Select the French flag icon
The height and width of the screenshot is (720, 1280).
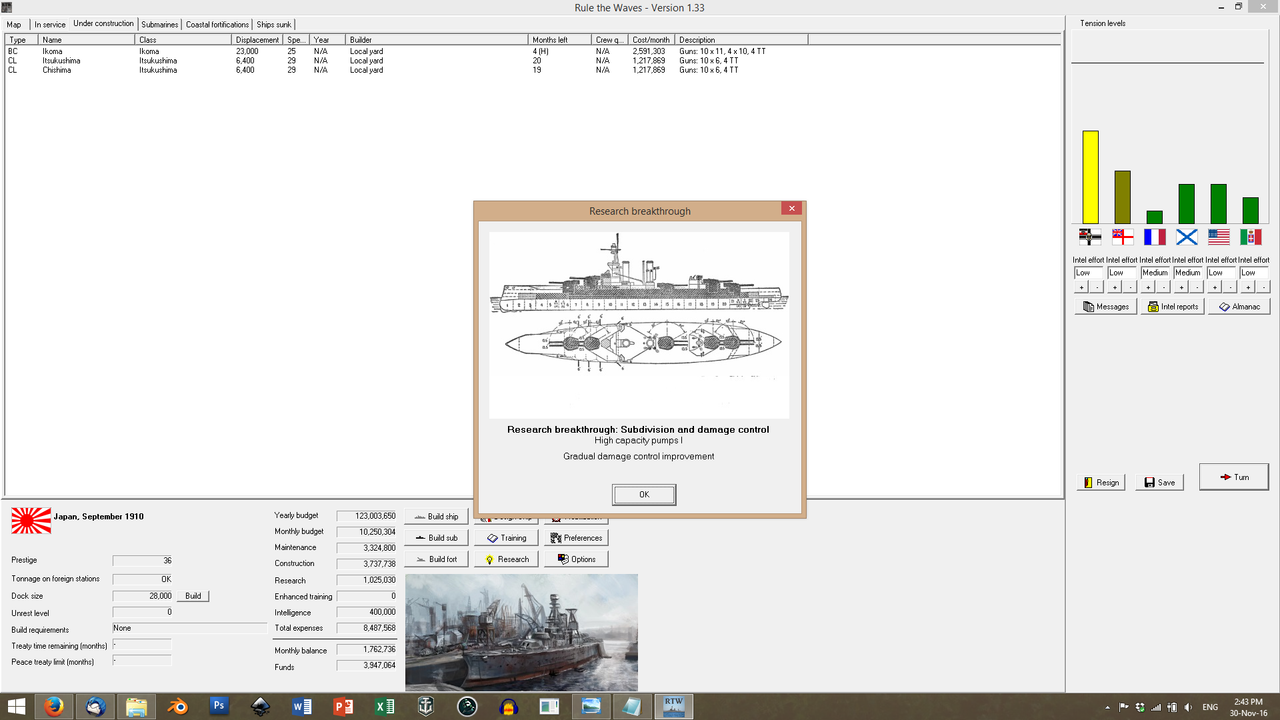pyautogui.click(x=1155, y=237)
